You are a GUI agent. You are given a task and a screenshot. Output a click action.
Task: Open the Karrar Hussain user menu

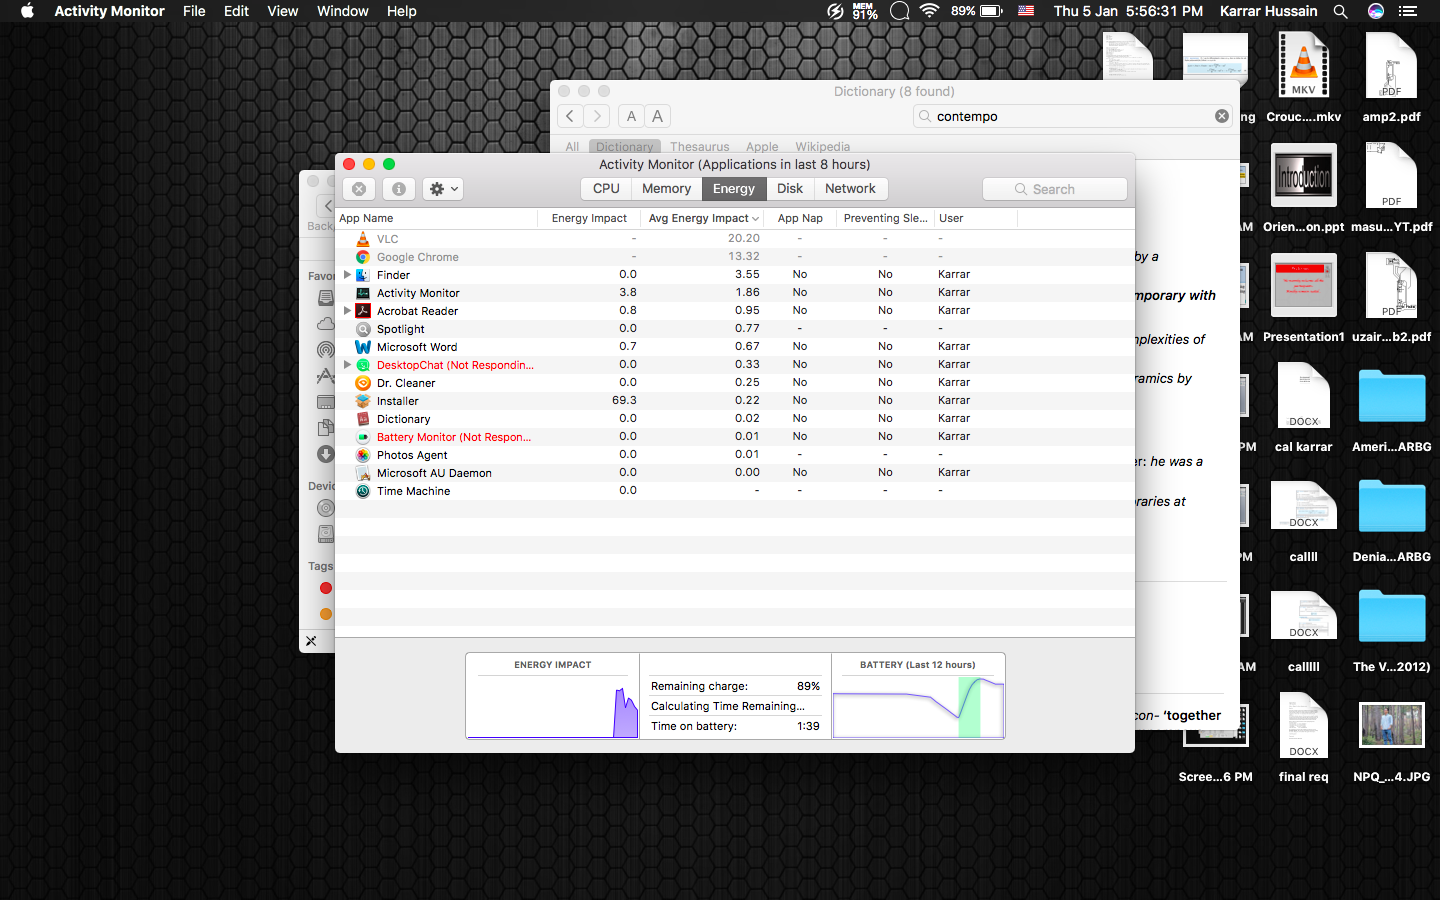[1268, 11]
